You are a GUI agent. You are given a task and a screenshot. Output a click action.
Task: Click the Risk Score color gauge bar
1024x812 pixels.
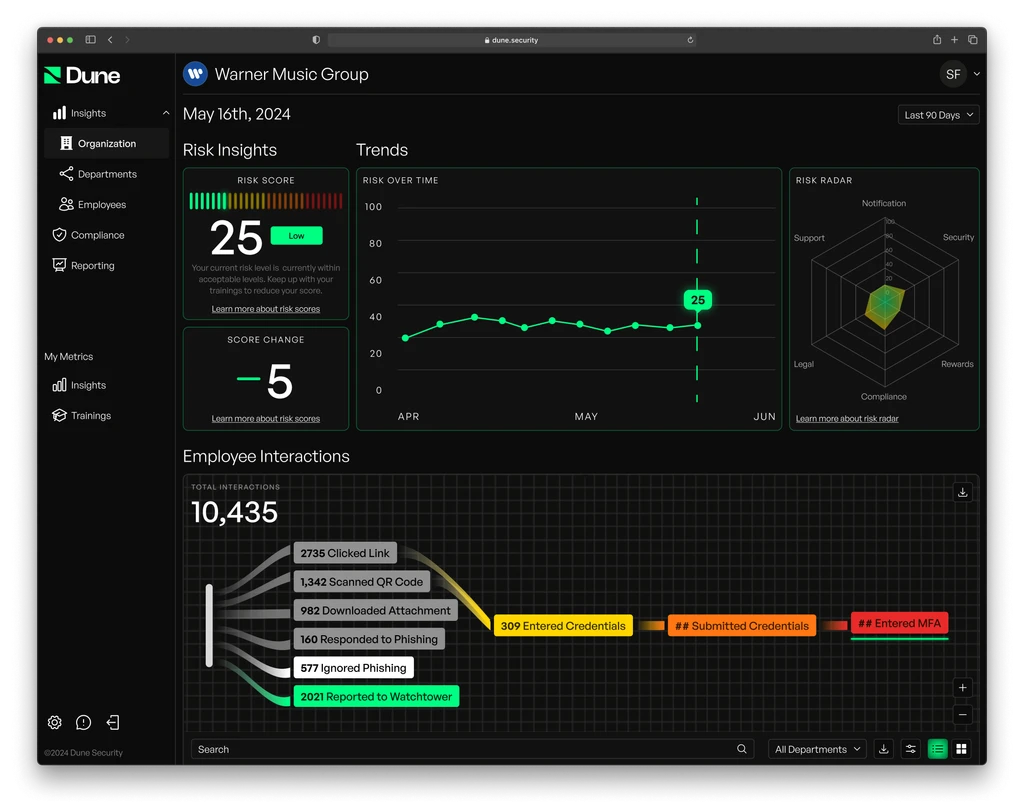pyautogui.click(x=266, y=201)
